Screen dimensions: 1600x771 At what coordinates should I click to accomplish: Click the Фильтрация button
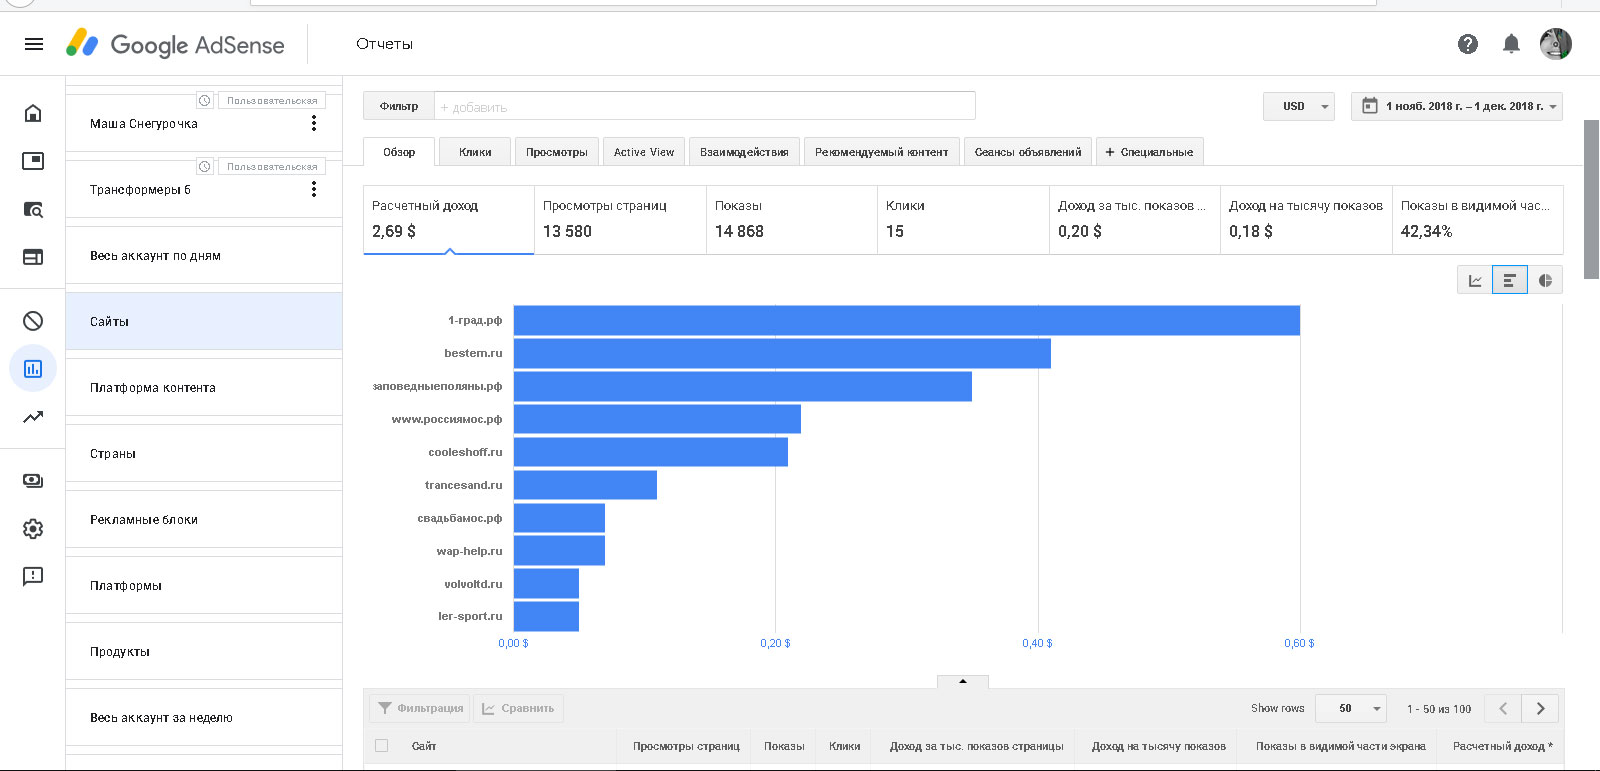(x=420, y=708)
